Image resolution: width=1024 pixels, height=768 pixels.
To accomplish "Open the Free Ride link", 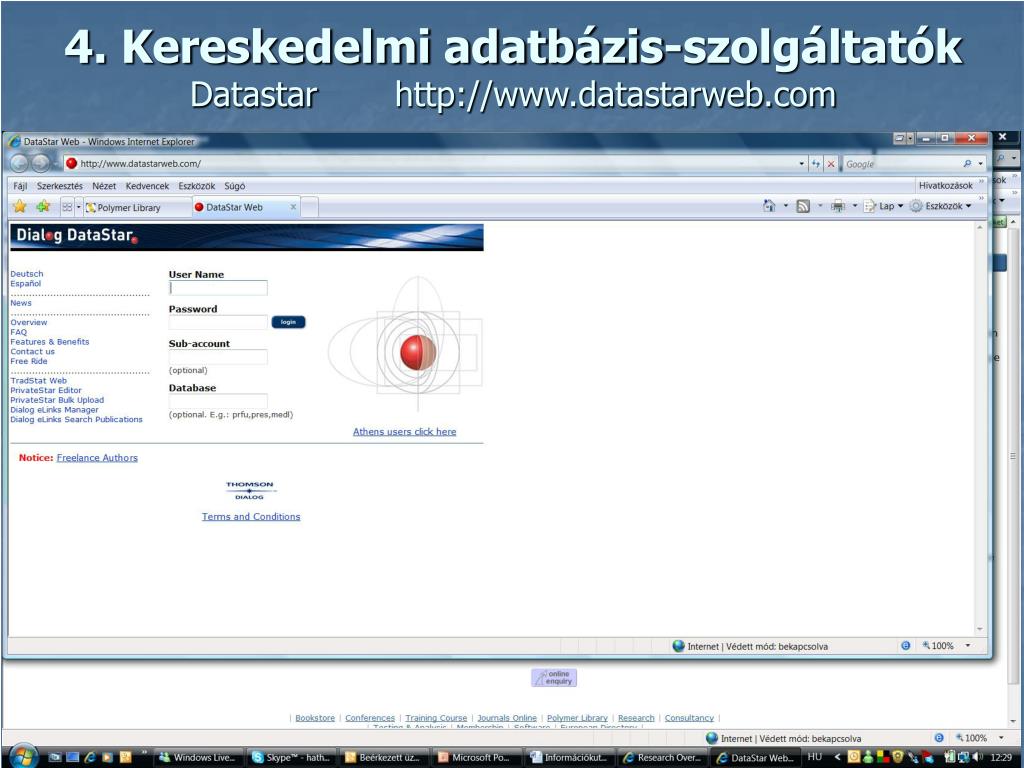I will (29, 360).
